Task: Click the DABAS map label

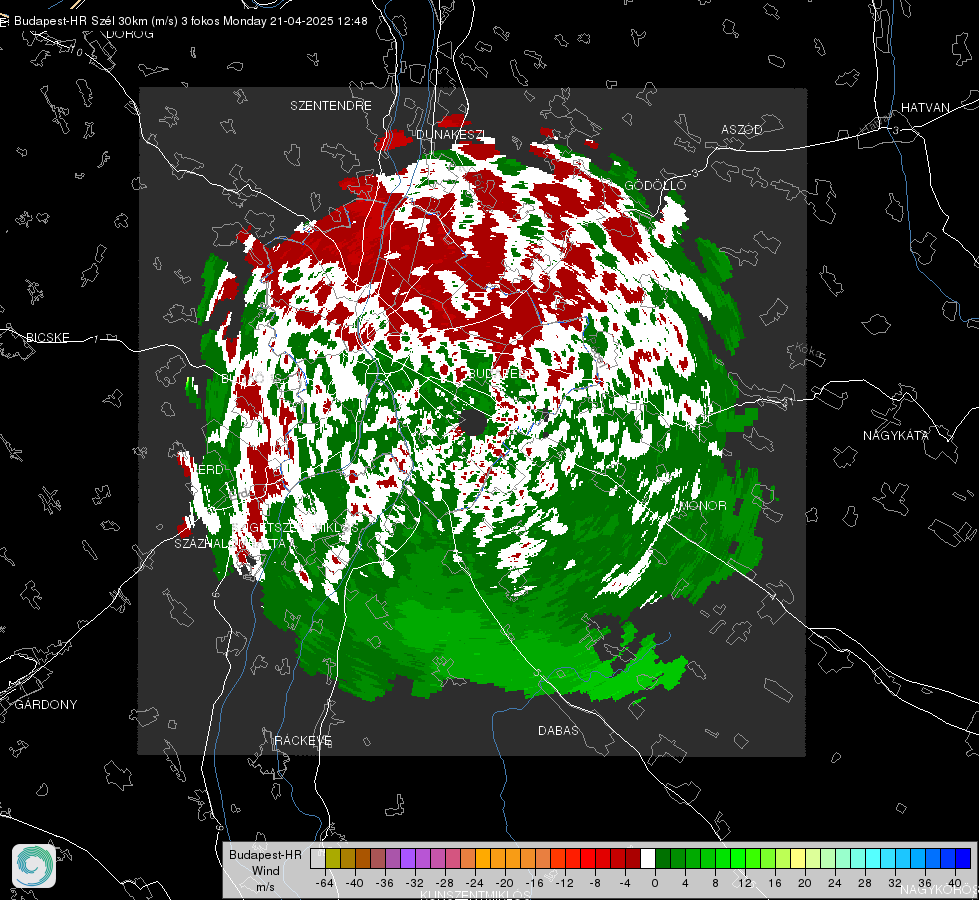Action: tap(558, 731)
